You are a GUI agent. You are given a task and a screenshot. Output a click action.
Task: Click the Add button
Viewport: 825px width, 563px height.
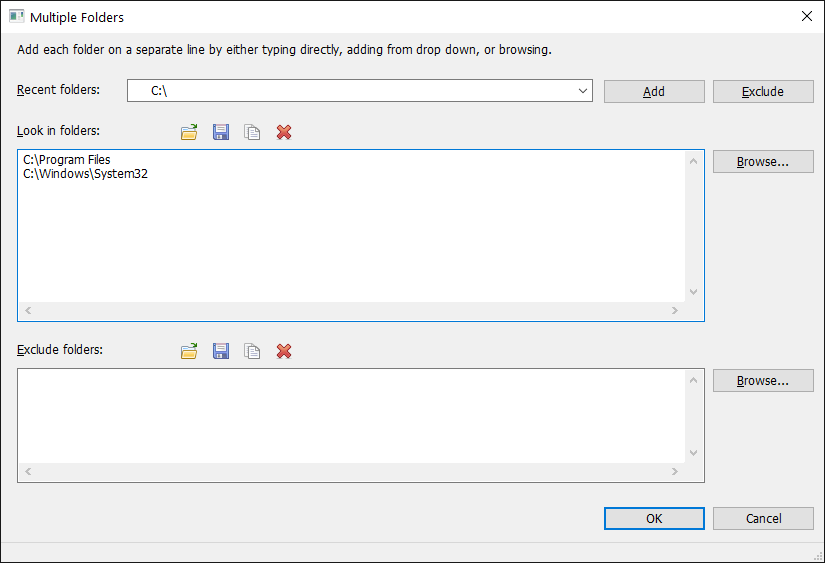coord(654,92)
